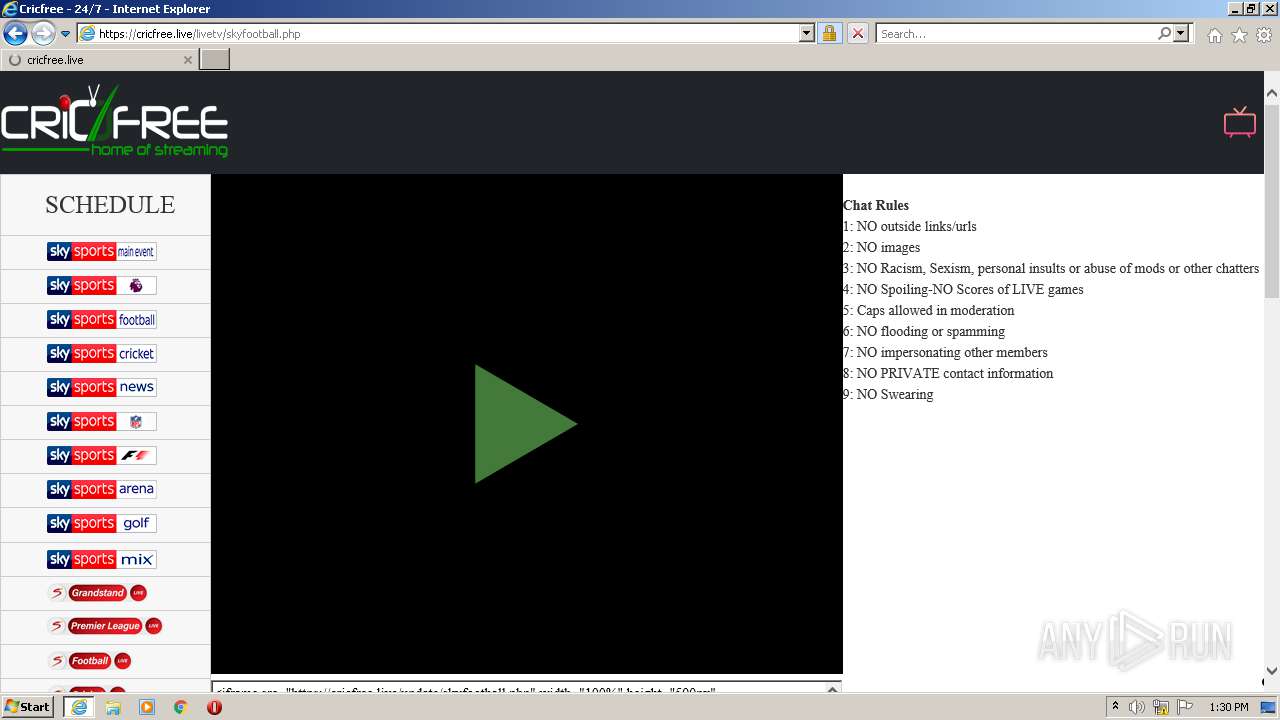Click 'NO PRIVATE contact information' rule text
This screenshot has height=720, width=1280.
tap(955, 373)
